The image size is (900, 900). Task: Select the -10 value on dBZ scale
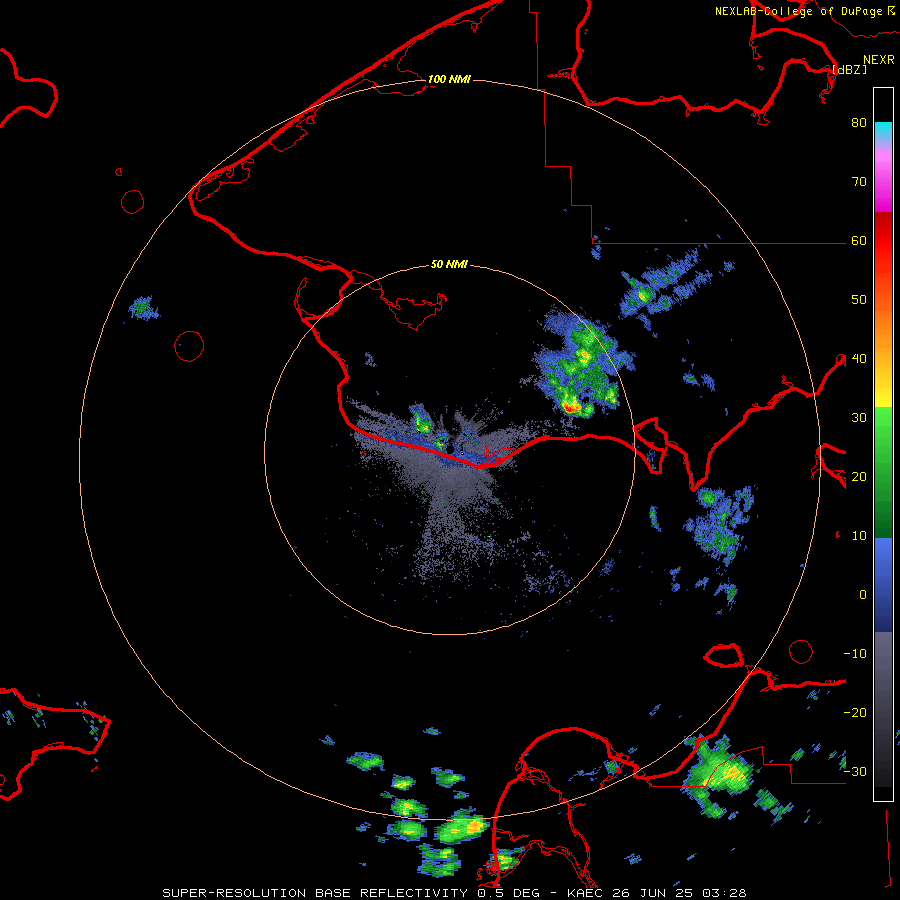[x=855, y=654]
